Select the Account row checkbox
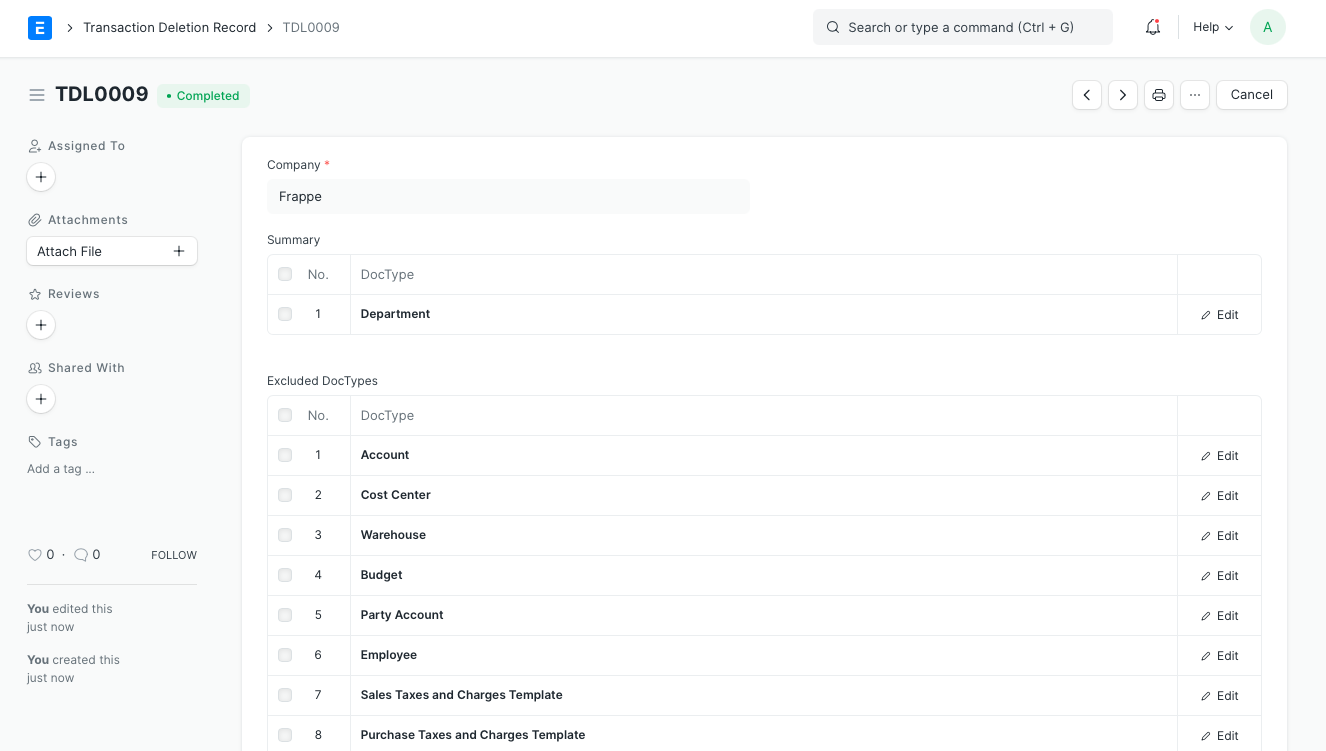This screenshot has width=1326, height=751. click(285, 455)
